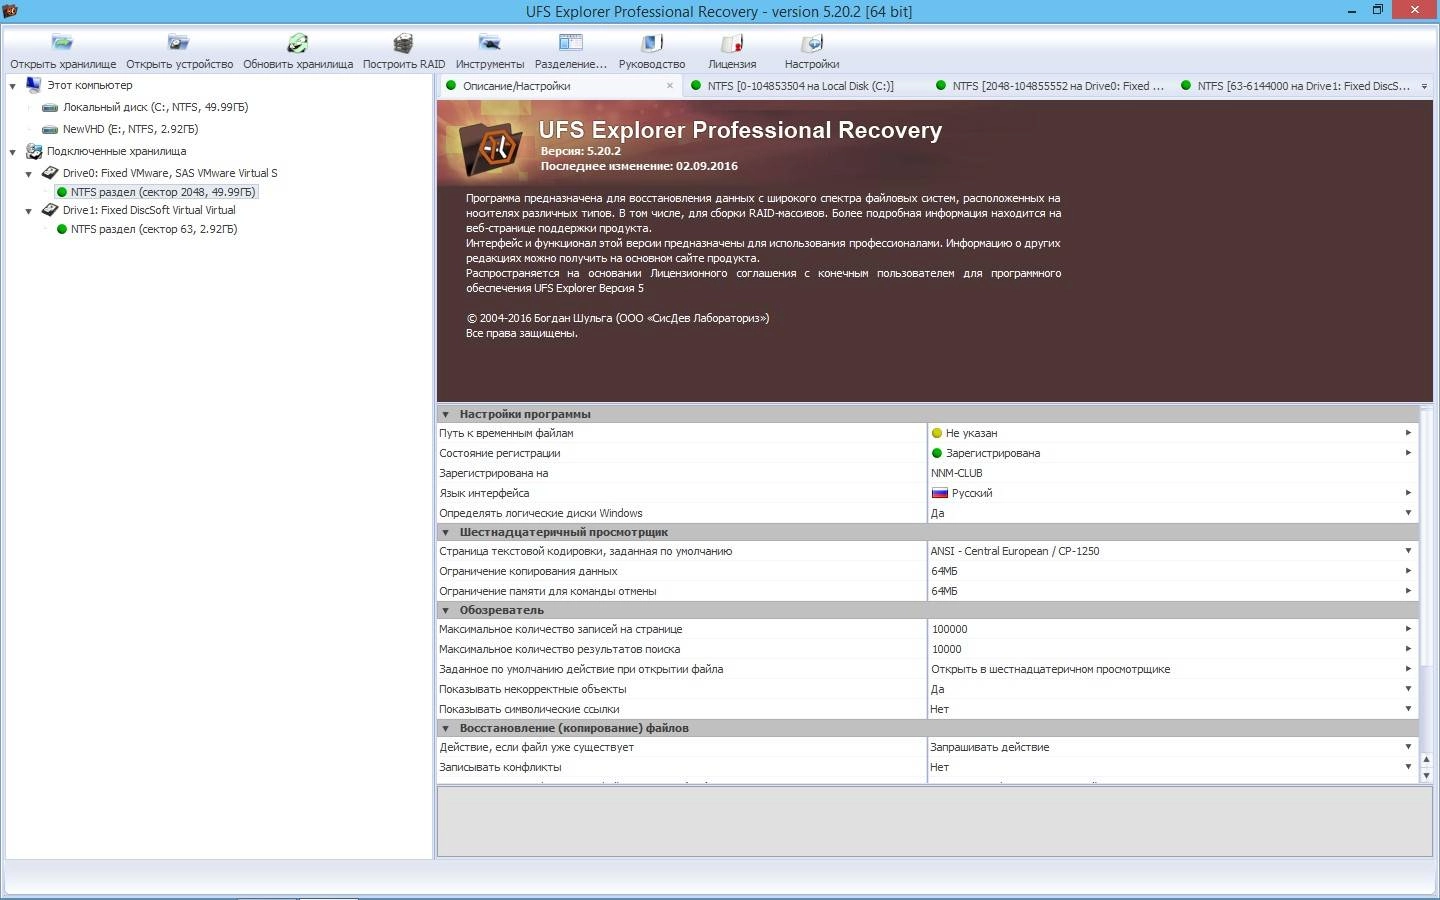Collapse the Настройки программы section
The image size is (1440, 900).
click(446, 414)
